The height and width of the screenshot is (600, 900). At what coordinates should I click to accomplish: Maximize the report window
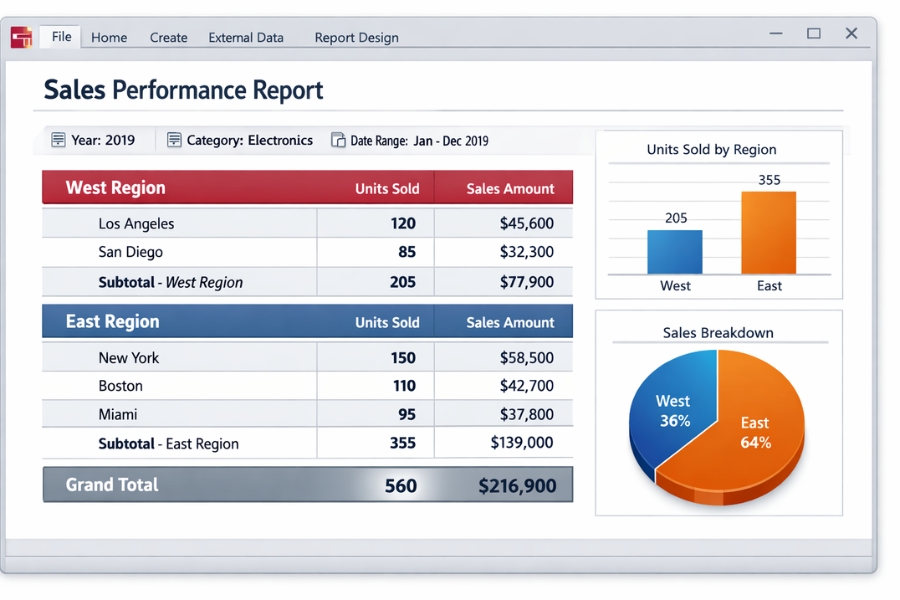tap(813, 33)
